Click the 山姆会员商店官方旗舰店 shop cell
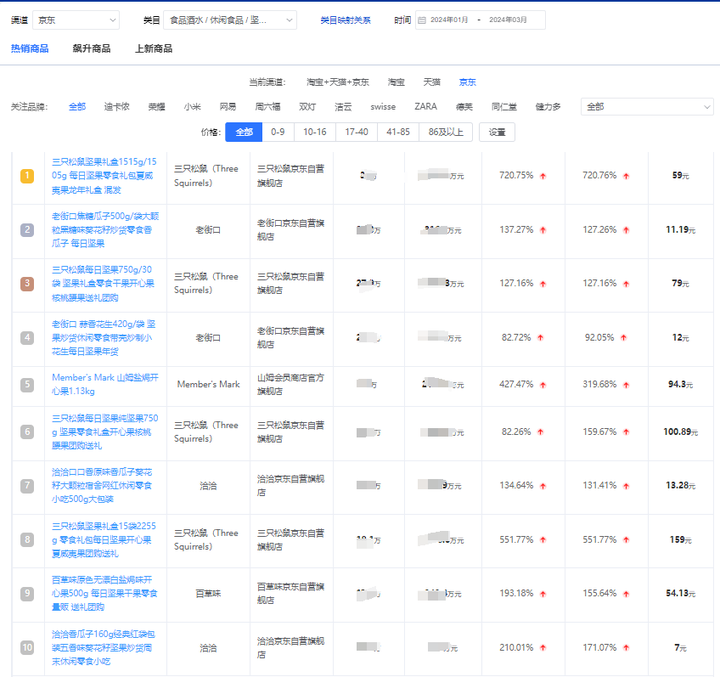Screen dimensions: 720x677 click(291, 384)
